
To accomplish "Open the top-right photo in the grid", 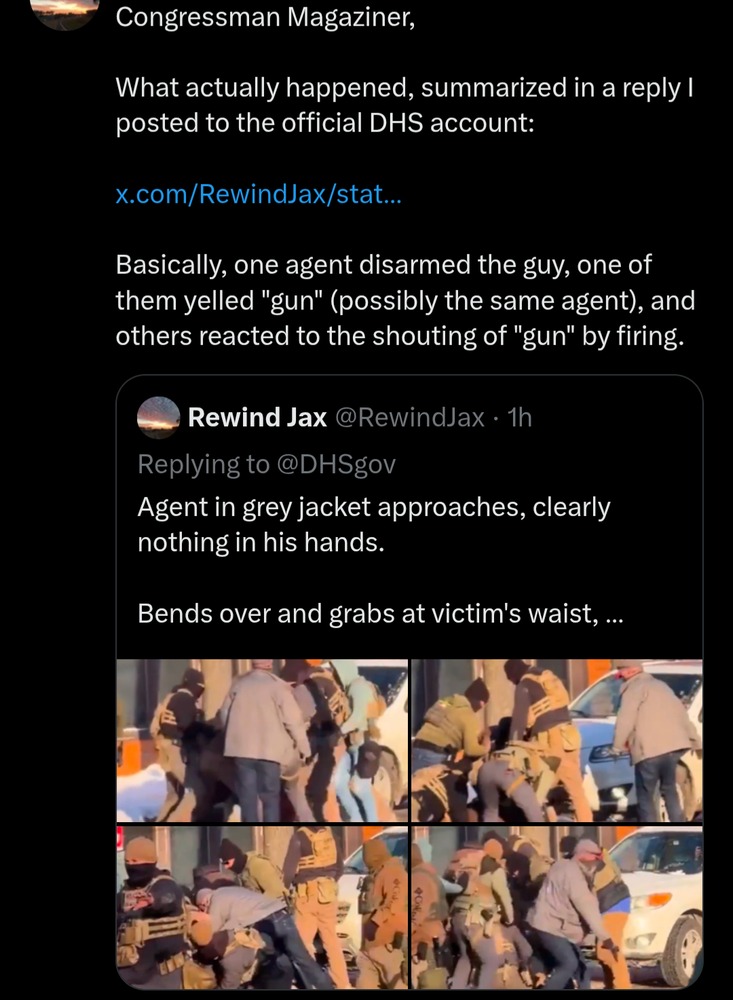I will (x=557, y=740).
